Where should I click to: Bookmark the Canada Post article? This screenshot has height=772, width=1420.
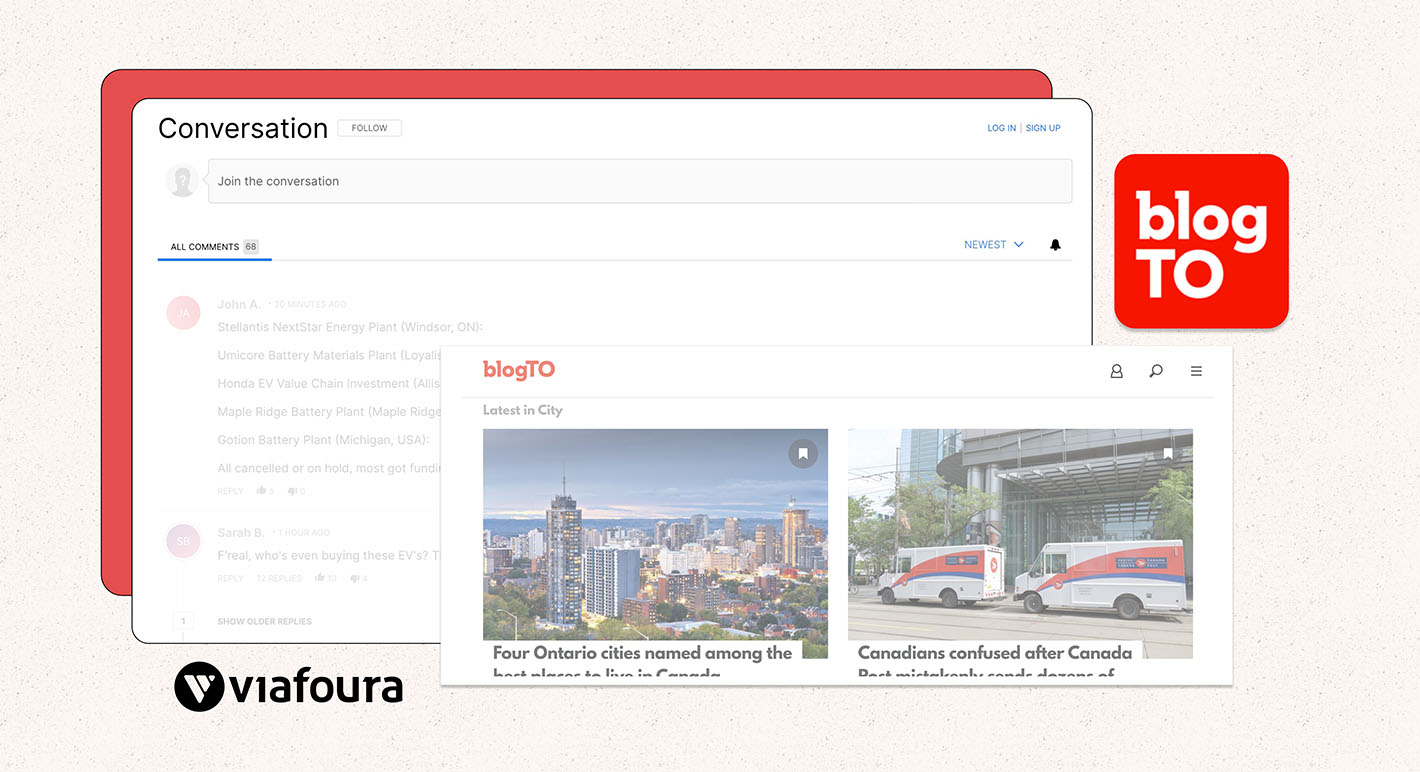pos(1167,454)
